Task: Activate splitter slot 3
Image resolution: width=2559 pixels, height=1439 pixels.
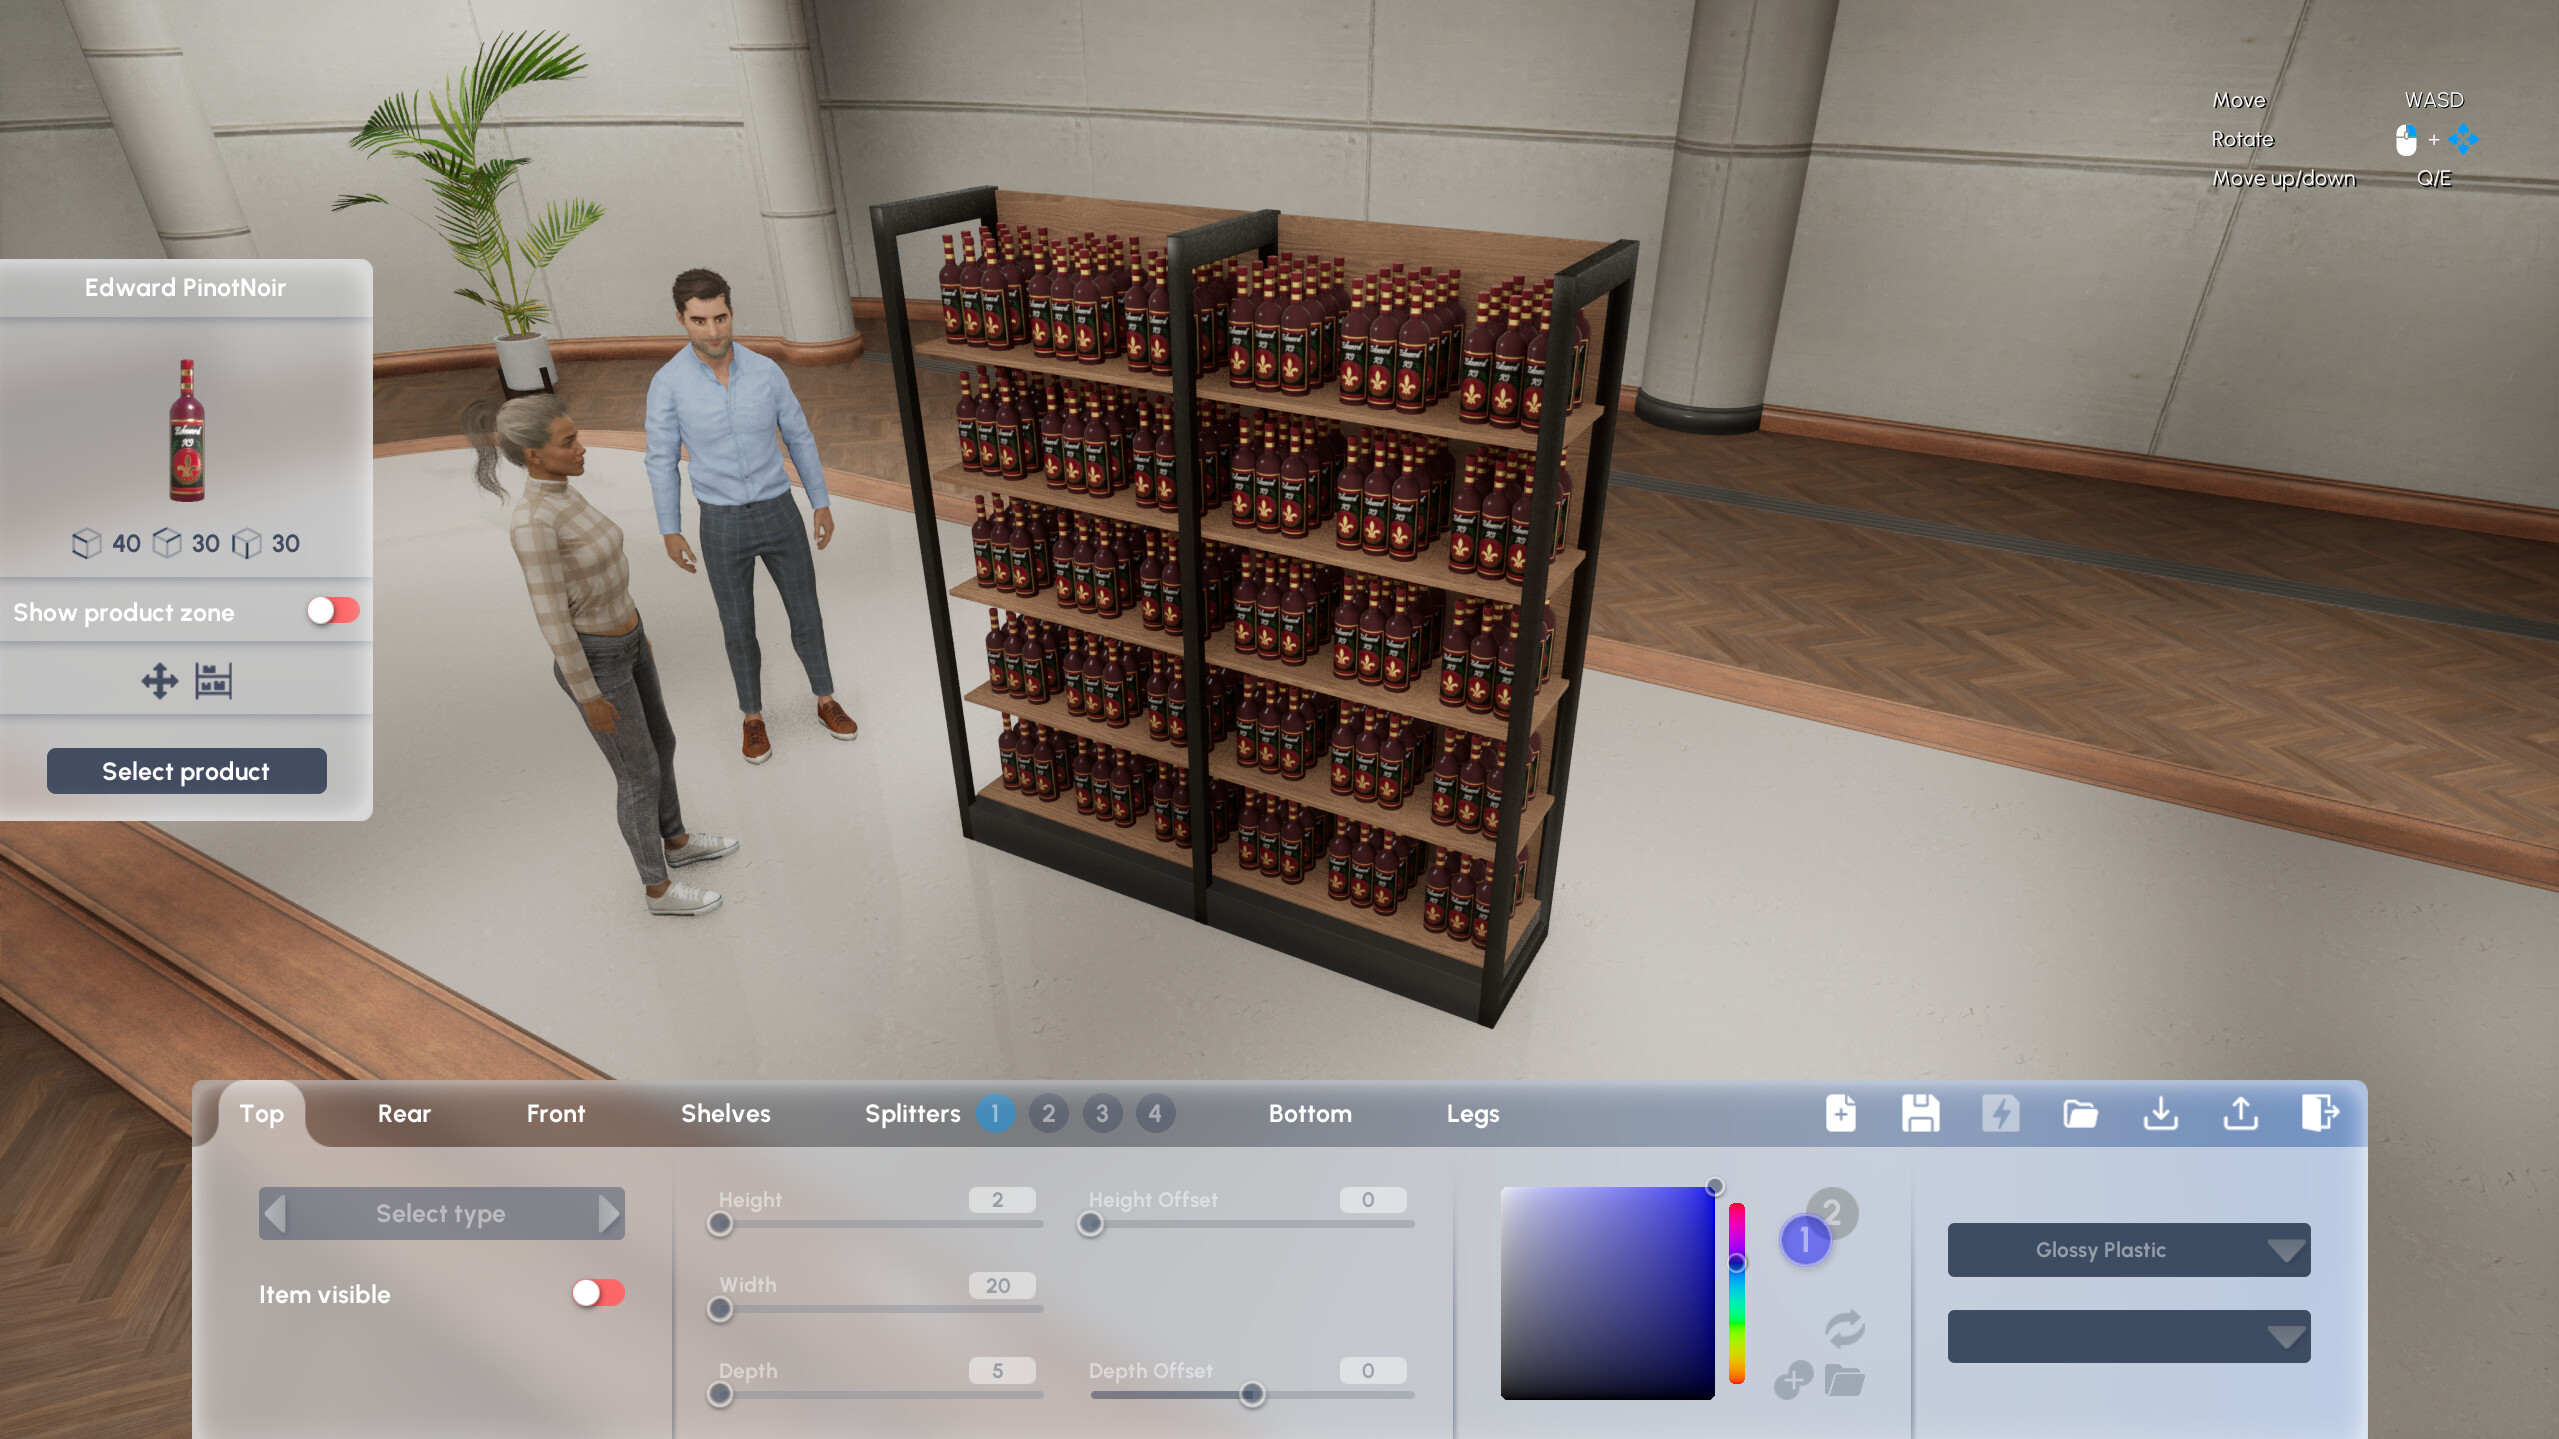Action: 1102,1113
